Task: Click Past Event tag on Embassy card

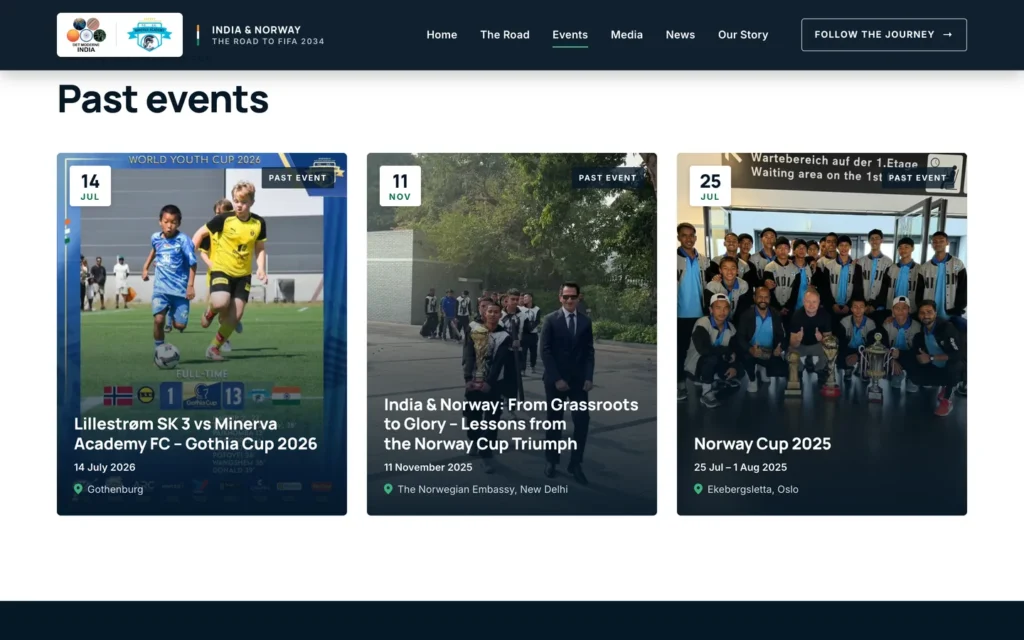Action: 607,178
